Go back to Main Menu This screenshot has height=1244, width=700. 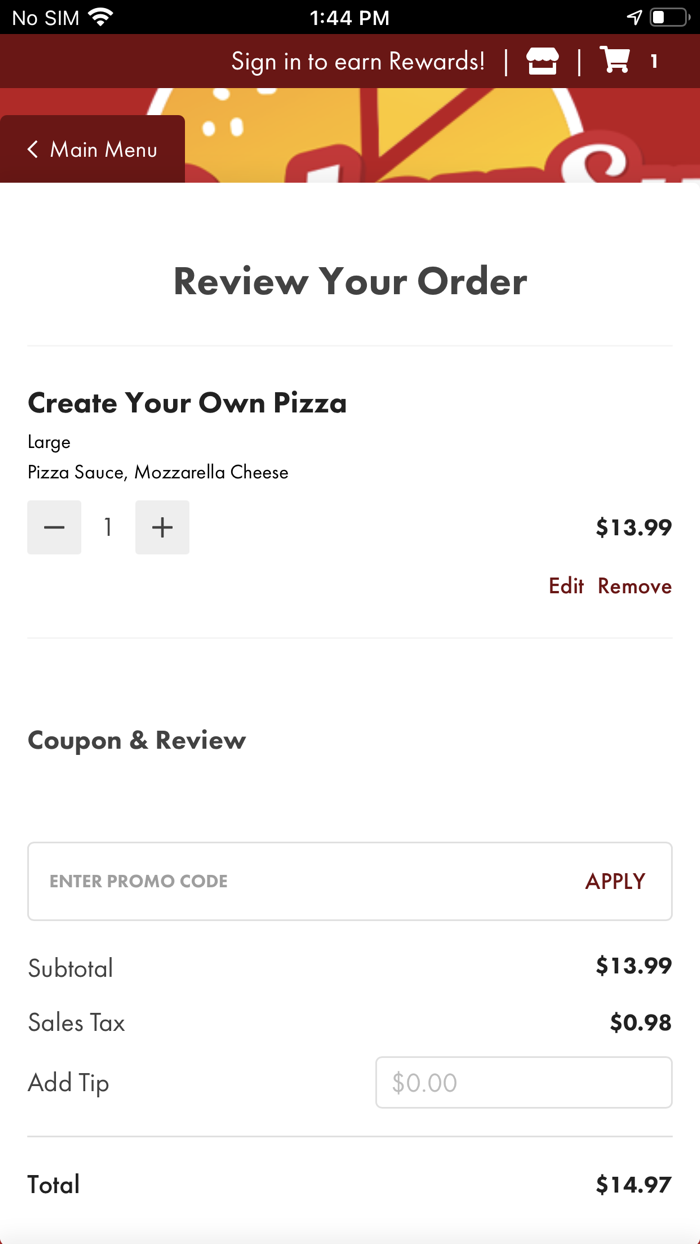(x=92, y=150)
